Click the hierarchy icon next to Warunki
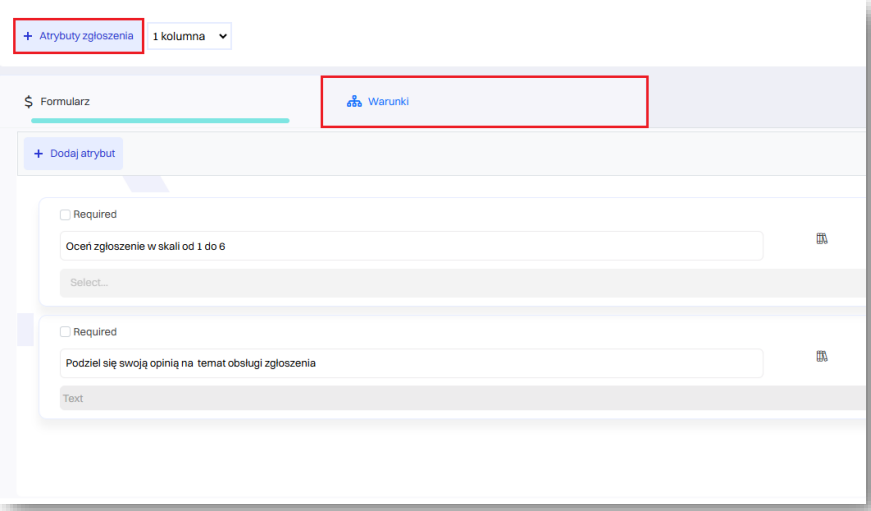Viewport: 871px width, 511px height. tap(353, 102)
